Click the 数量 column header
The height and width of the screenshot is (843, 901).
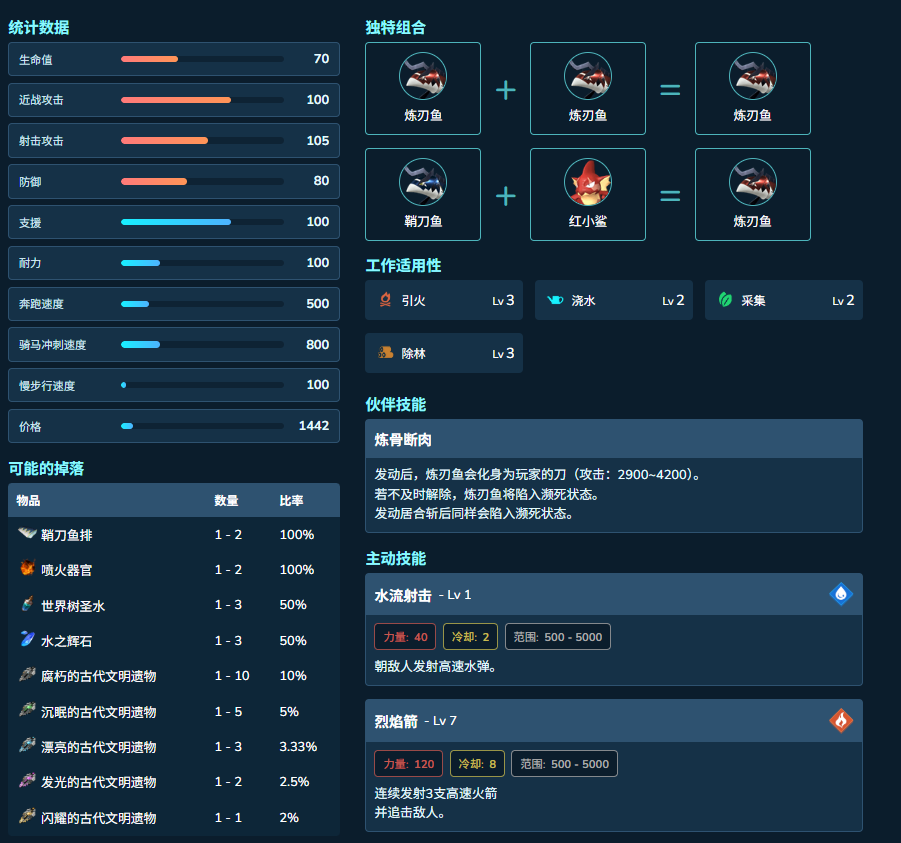[226, 501]
